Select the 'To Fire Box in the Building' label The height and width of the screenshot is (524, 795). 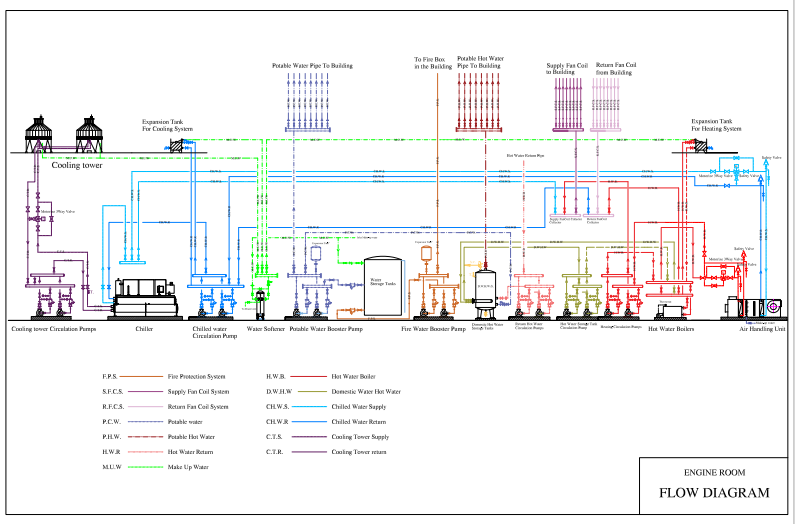(434, 63)
